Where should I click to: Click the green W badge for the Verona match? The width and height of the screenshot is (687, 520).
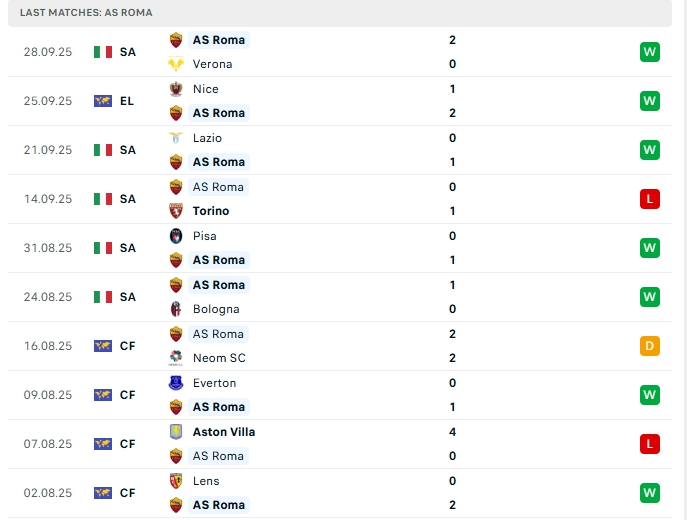point(650,52)
